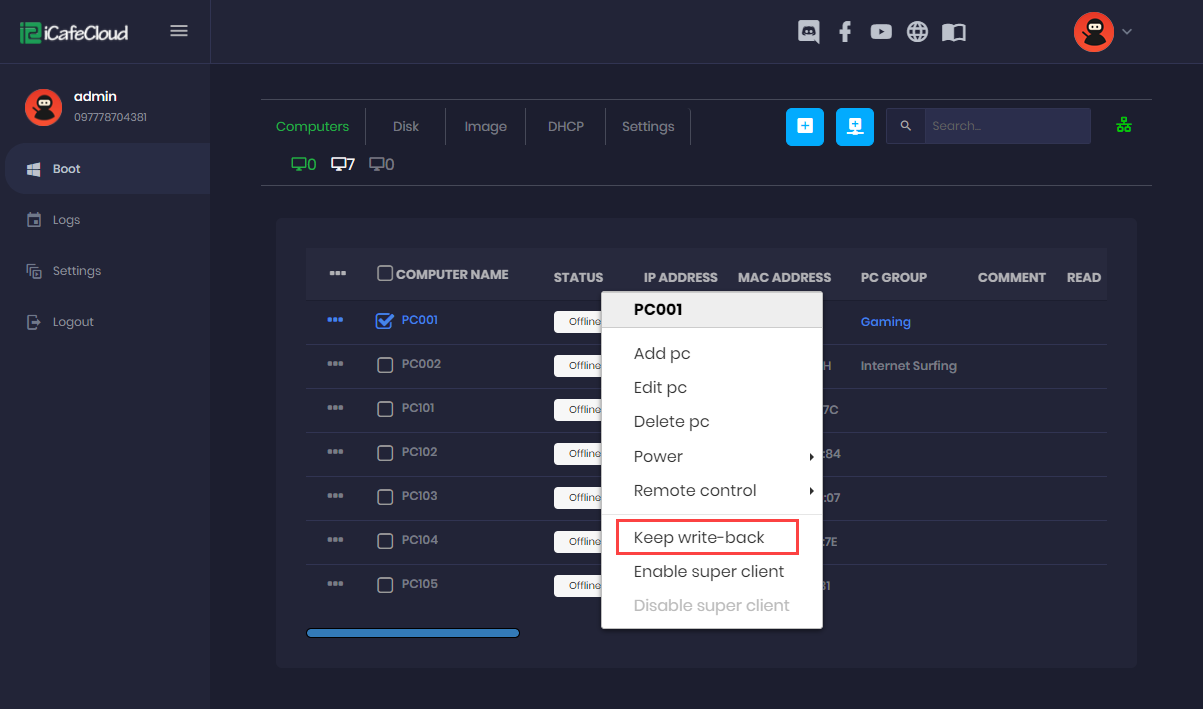Select all computers via the header checkbox
Screen dimensions: 1203x709
point(384,273)
